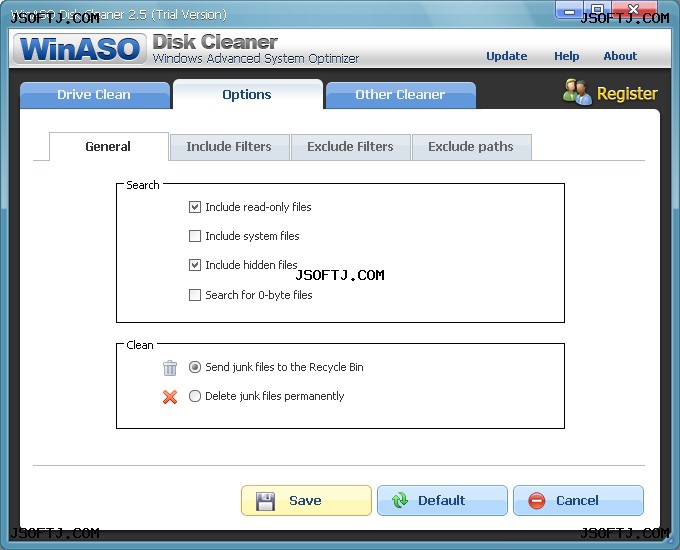Viewport: 680px width, 550px height.
Task: Click the Register link text
Action: (x=627, y=93)
